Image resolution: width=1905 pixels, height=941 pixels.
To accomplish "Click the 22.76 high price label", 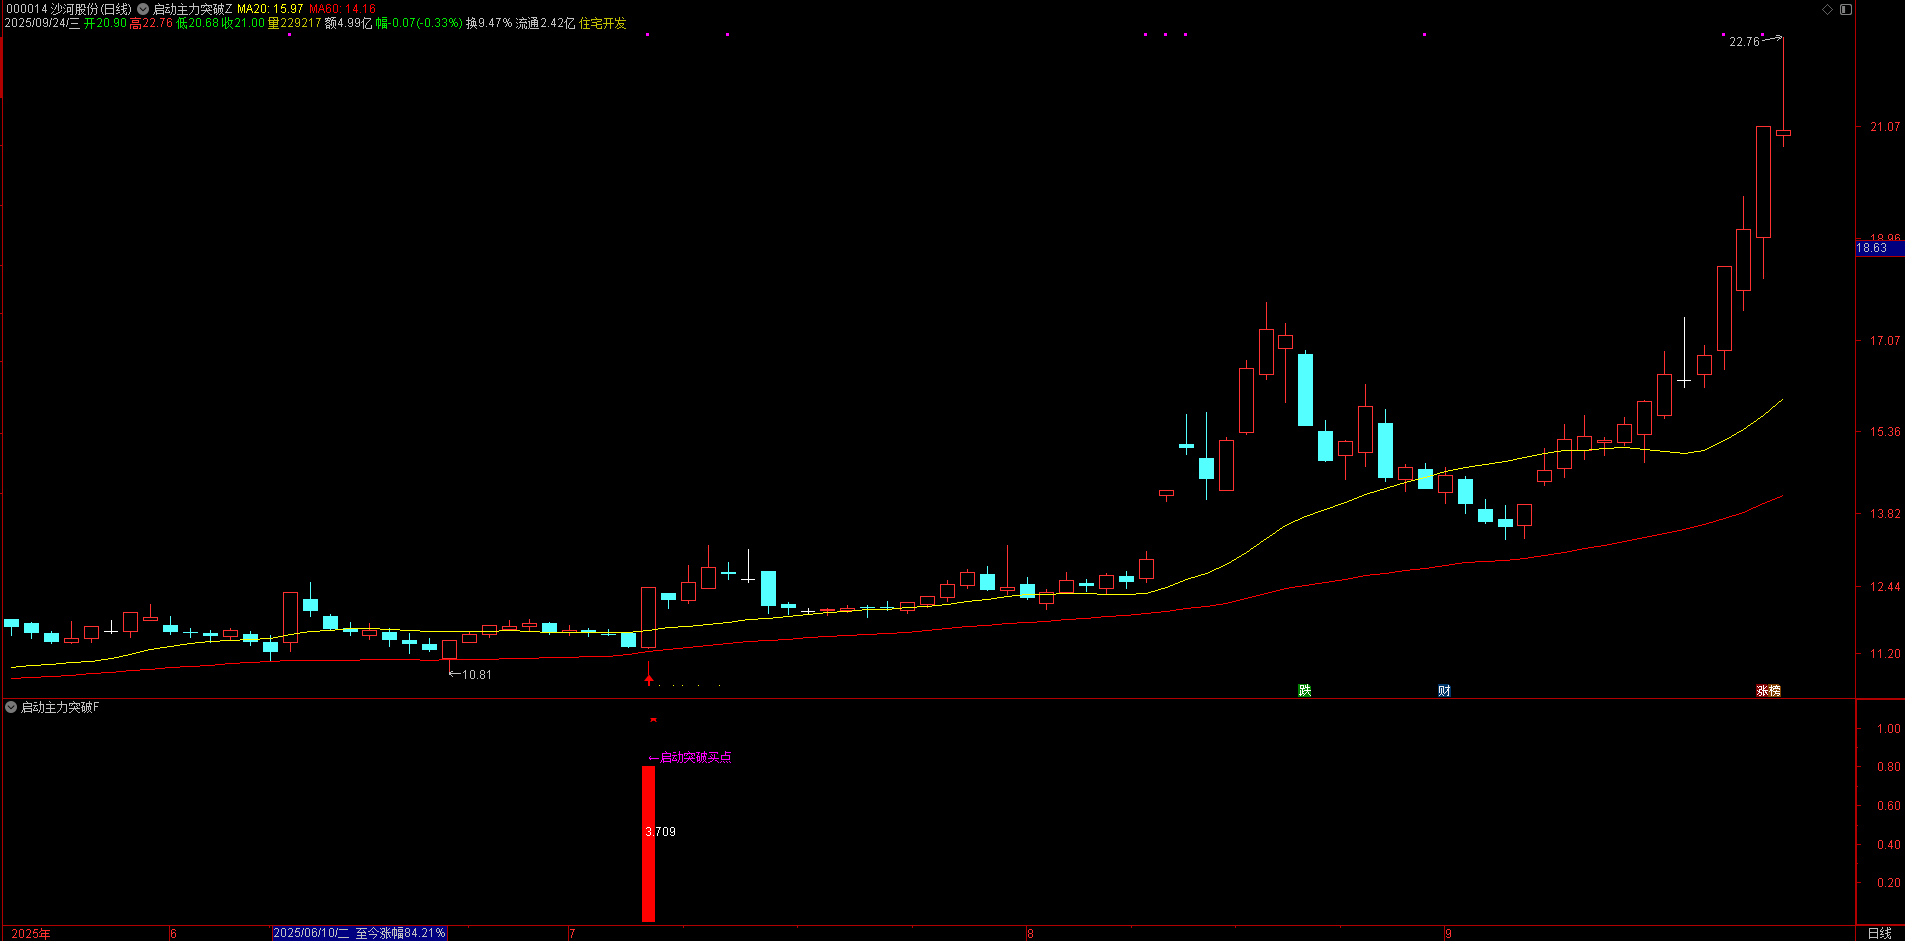I will pyautogui.click(x=1744, y=42).
